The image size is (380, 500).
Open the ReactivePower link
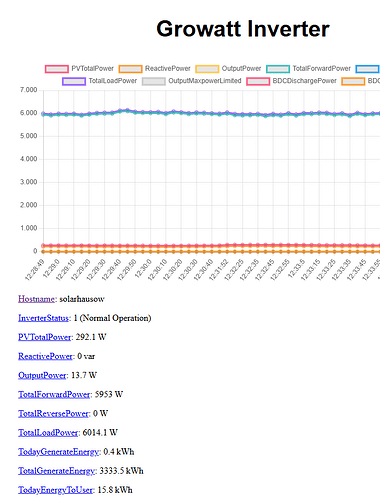tap(45, 356)
